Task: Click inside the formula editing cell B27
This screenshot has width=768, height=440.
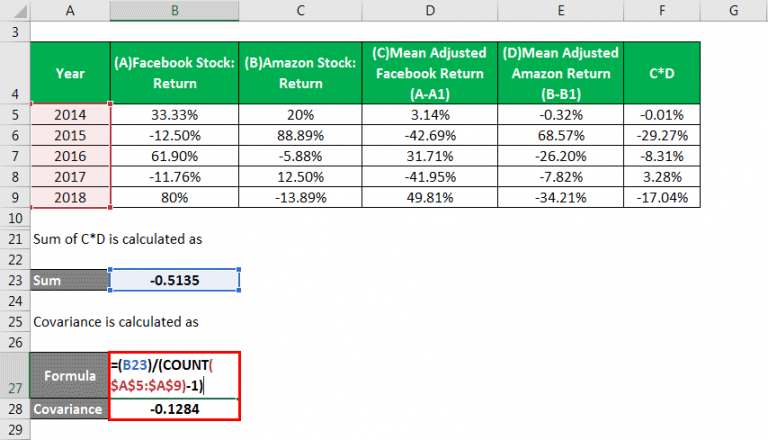Action: (174, 375)
